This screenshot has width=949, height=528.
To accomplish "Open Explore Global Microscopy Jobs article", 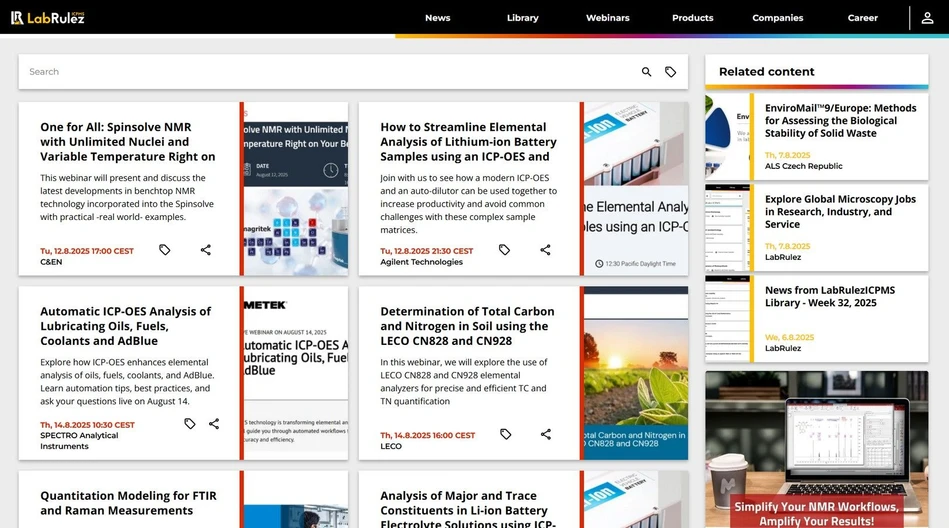I will [840, 211].
